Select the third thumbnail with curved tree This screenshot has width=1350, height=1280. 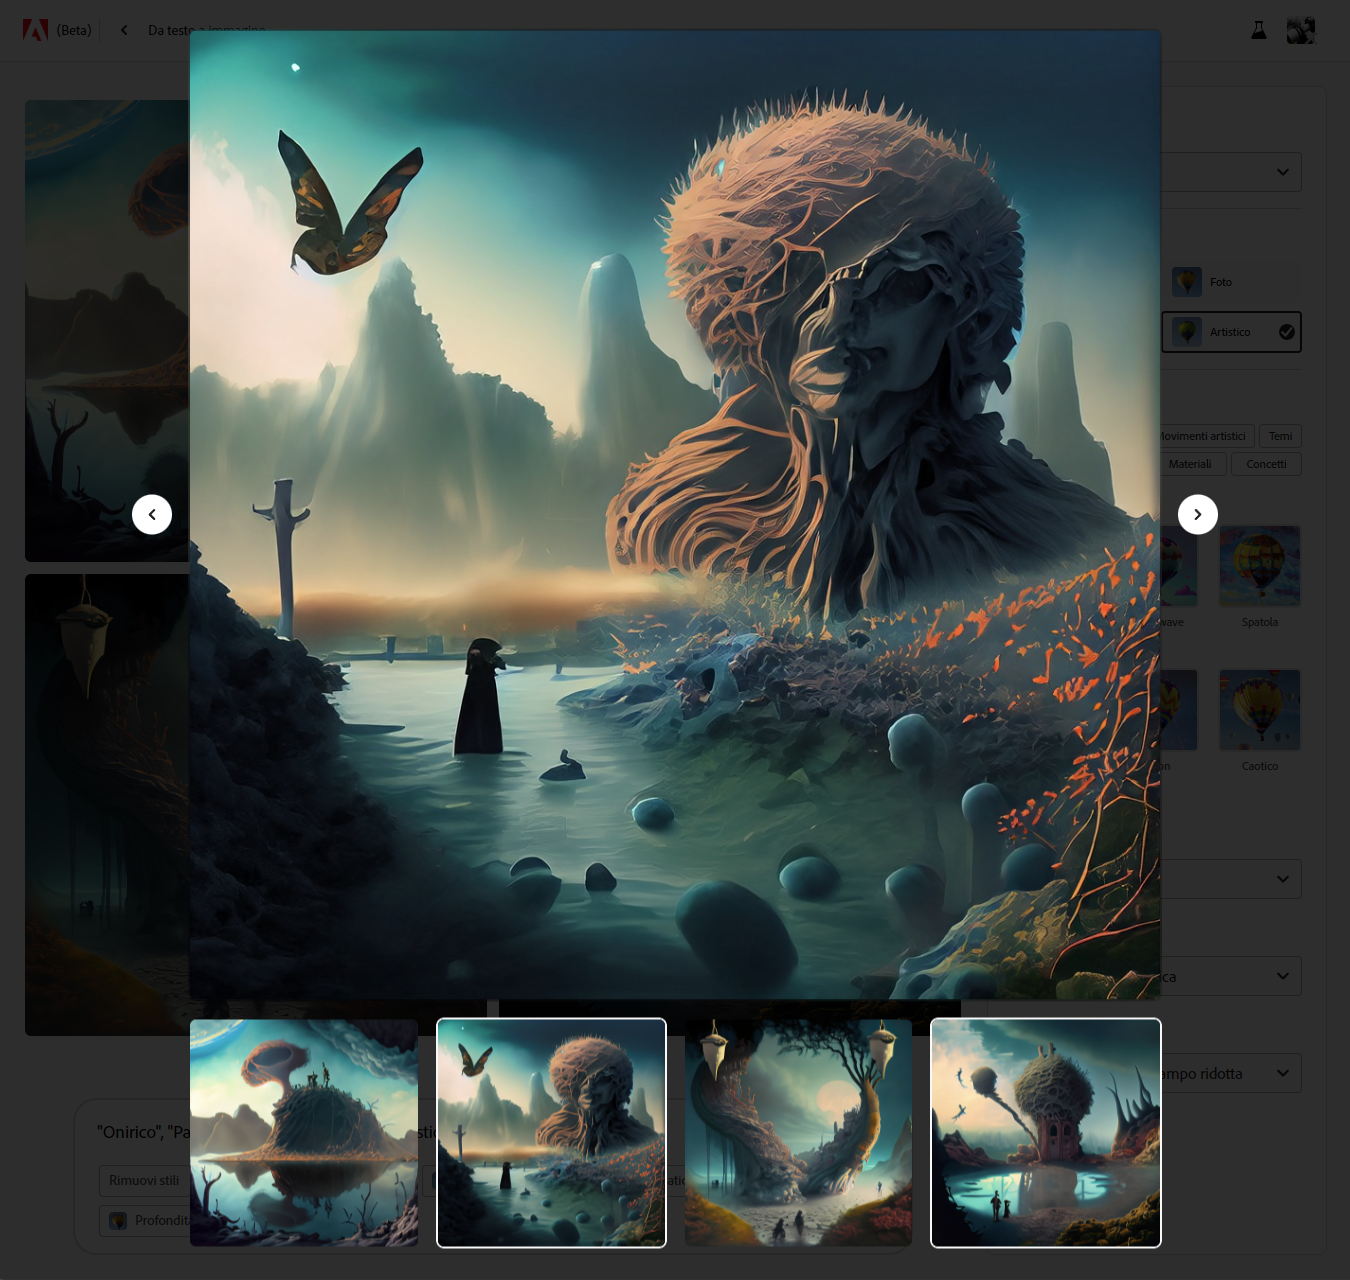pos(798,1133)
